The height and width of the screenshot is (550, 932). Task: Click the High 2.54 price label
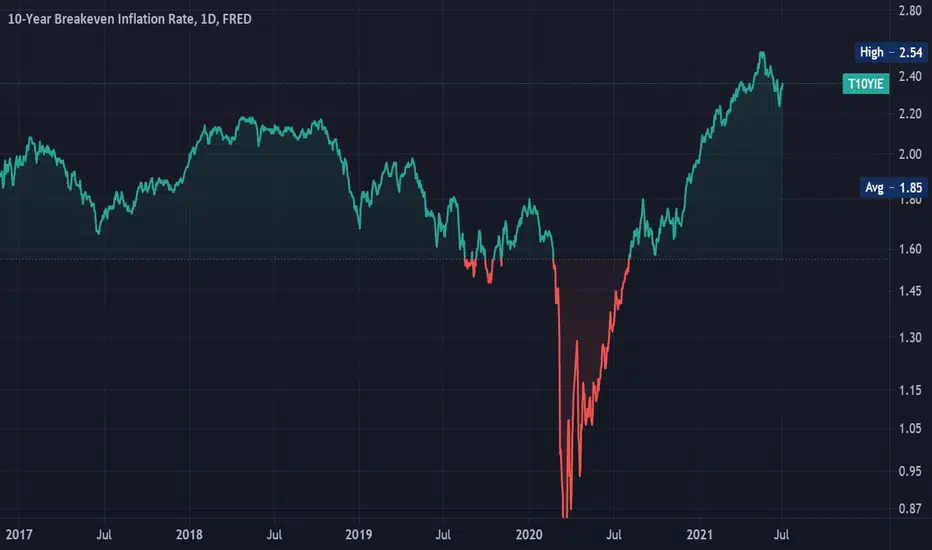point(890,52)
